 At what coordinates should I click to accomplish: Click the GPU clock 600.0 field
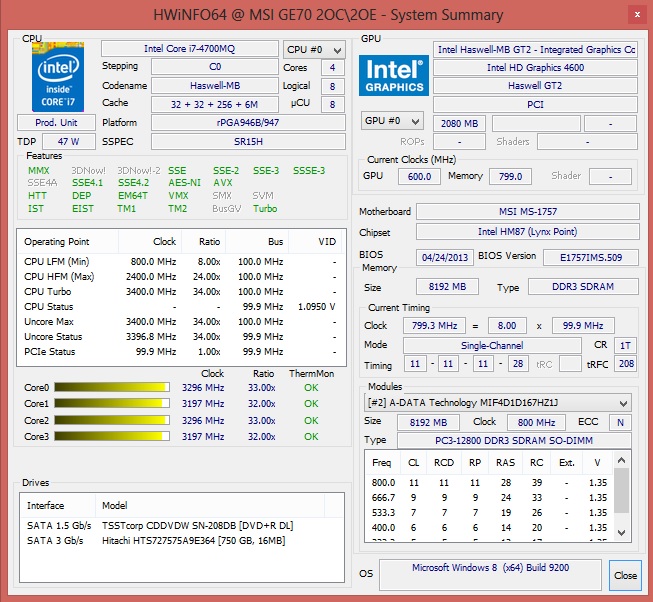pyautogui.click(x=419, y=177)
